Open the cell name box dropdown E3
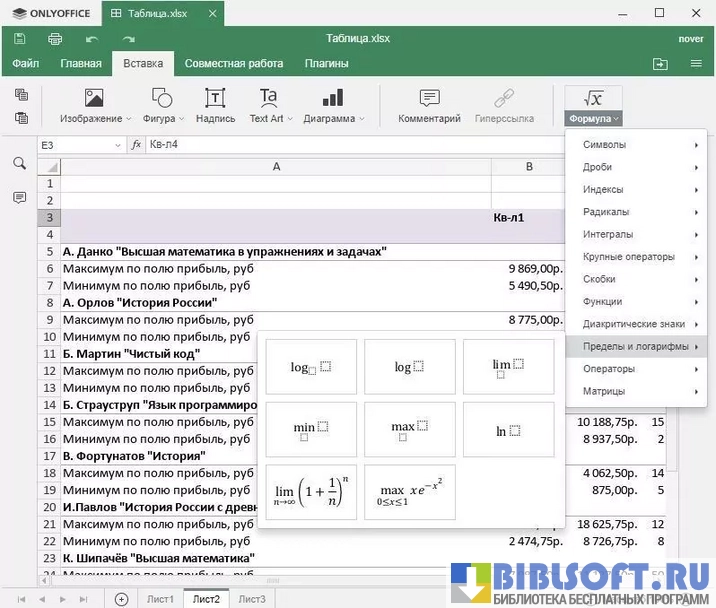The image size is (716, 608). [x=118, y=145]
